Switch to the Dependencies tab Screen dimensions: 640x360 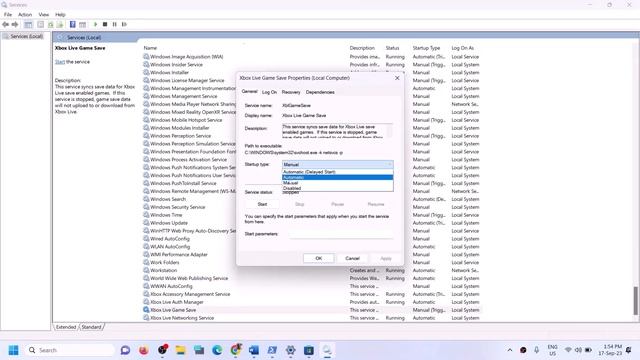click(320, 92)
